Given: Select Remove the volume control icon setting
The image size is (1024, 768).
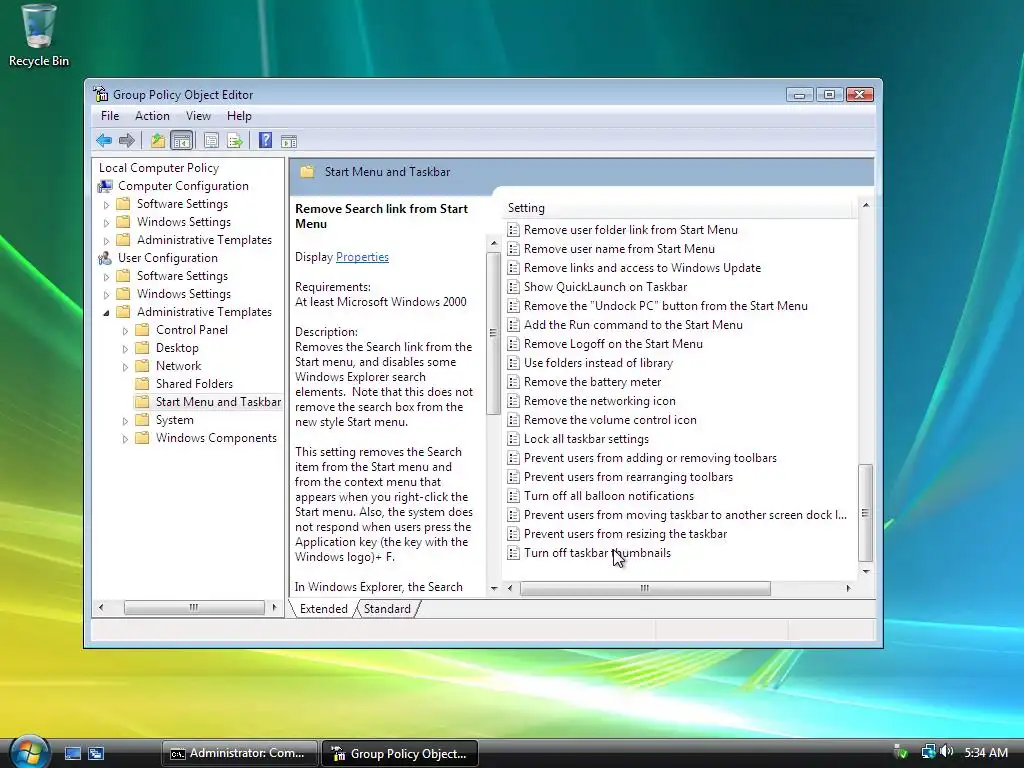Looking at the screenshot, I should point(610,420).
